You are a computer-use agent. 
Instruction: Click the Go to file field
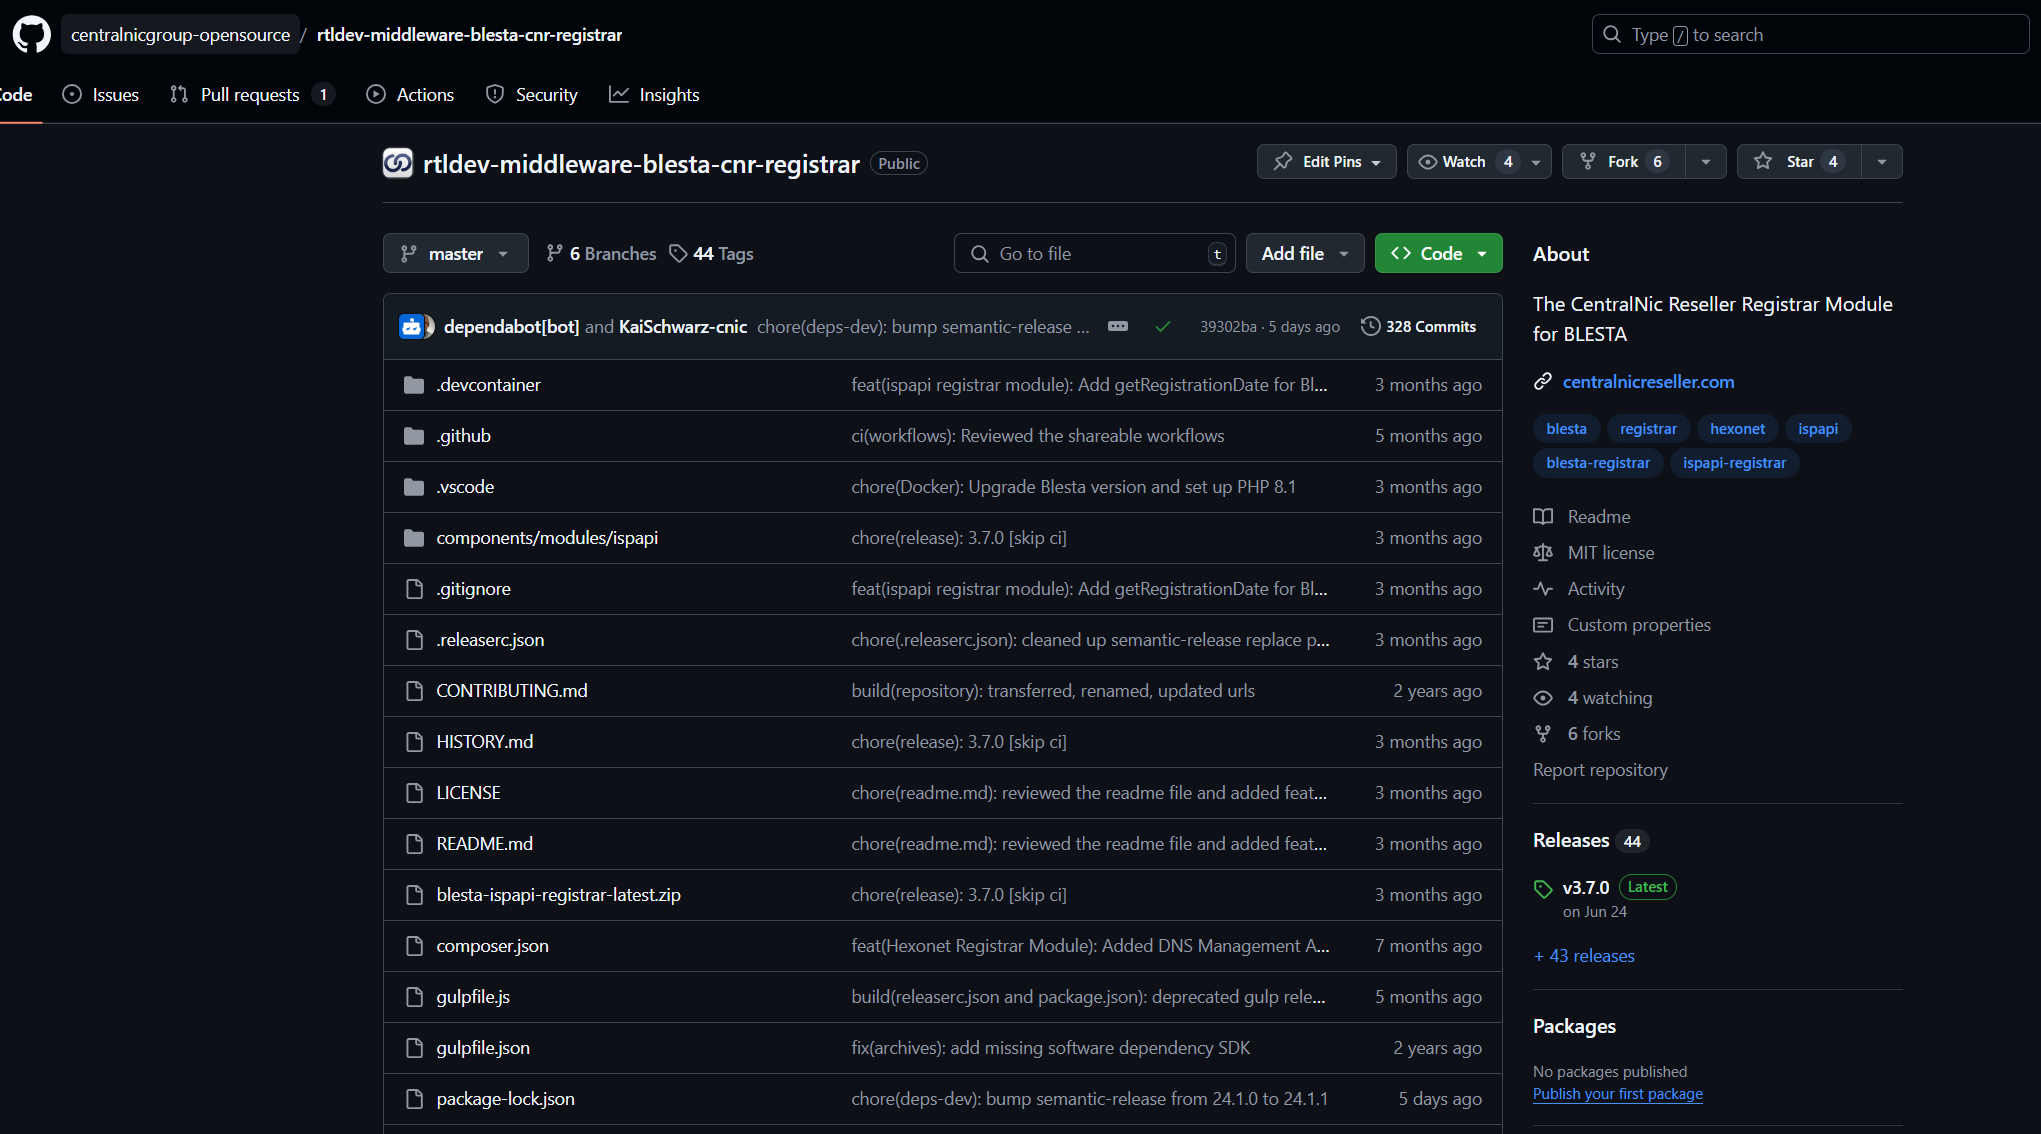(x=1094, y=253)
